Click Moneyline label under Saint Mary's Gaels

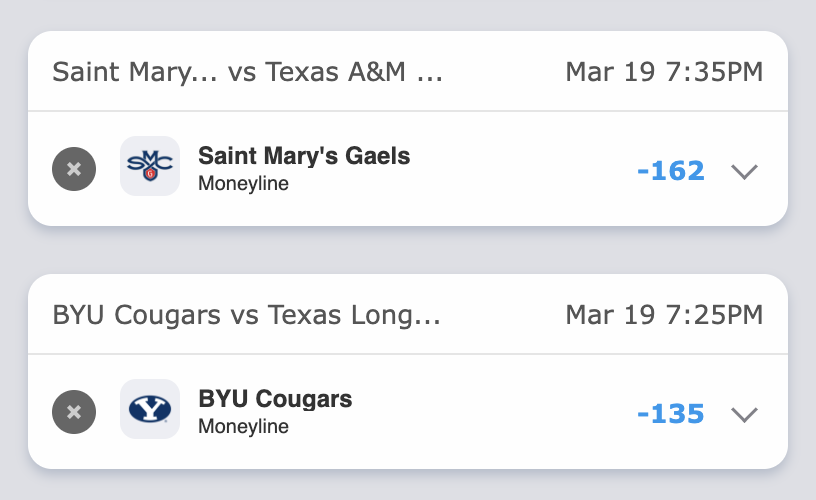pos(243,184)
